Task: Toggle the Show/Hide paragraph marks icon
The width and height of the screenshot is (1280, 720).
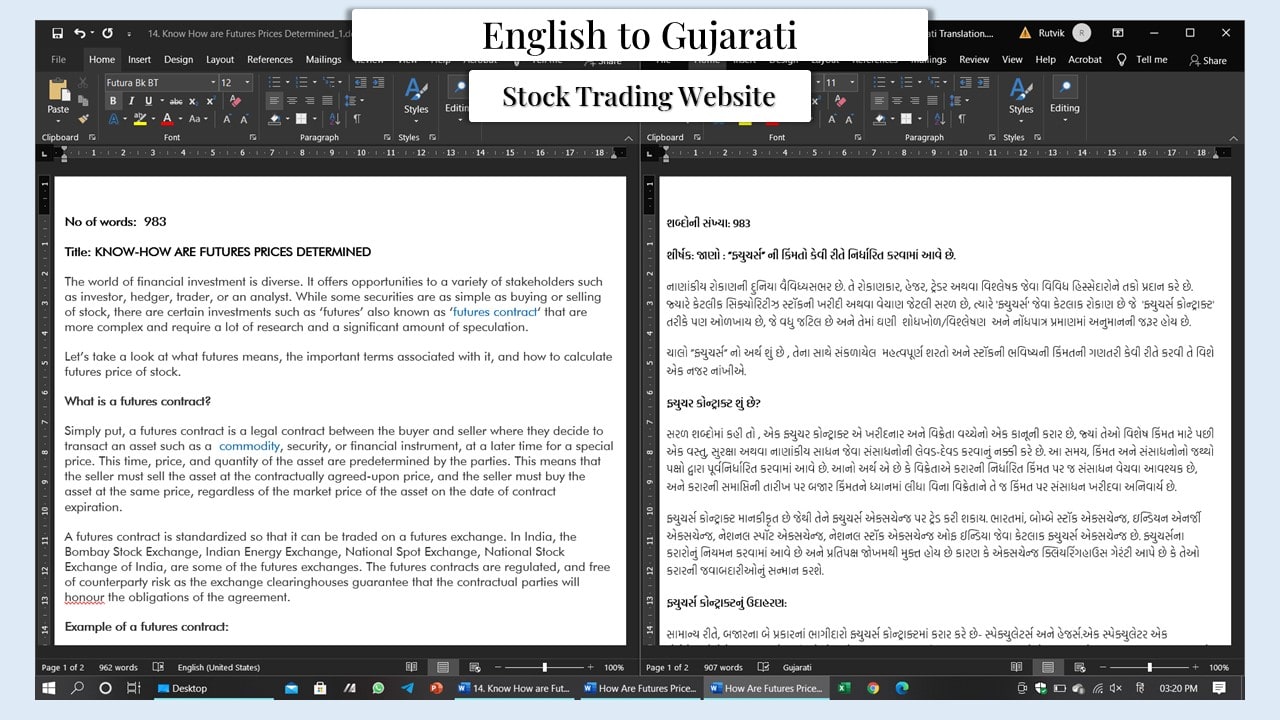Action: 356,119
